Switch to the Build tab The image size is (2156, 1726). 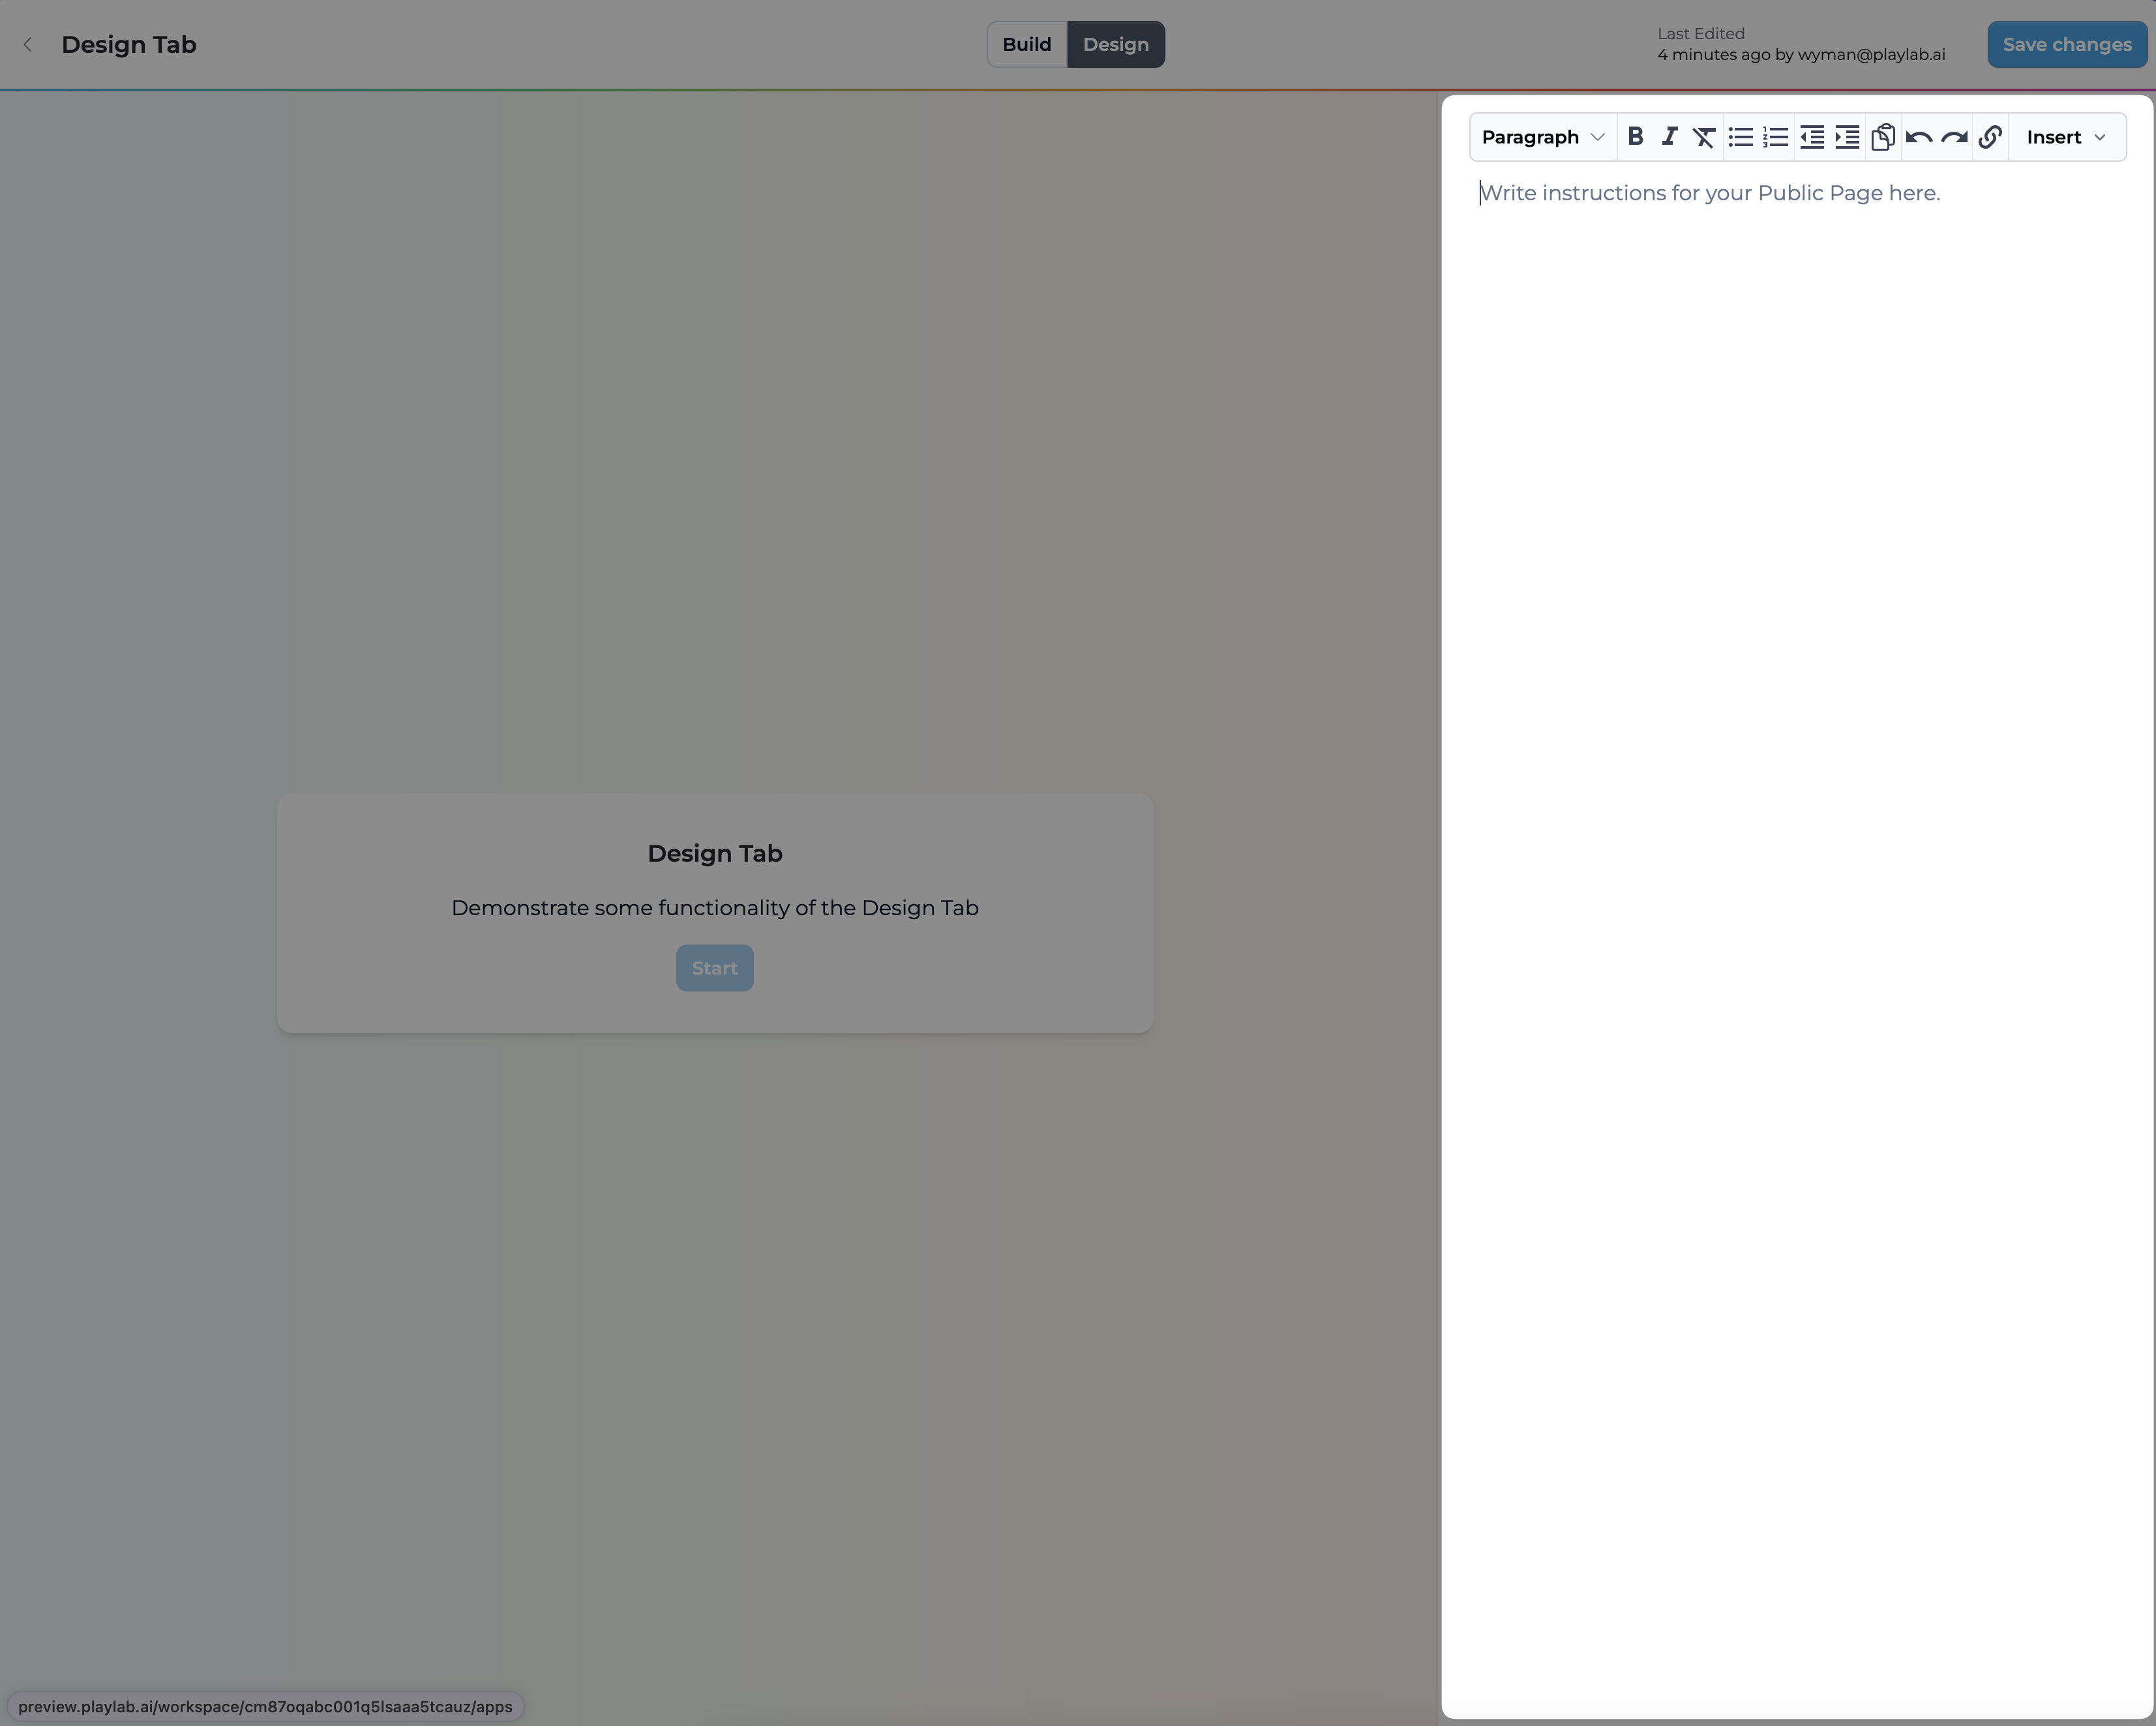point(1026,44)
